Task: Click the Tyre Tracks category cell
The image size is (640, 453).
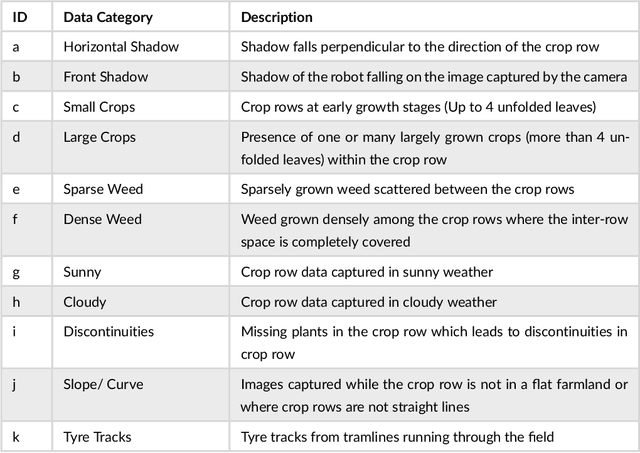Action: tap(96, 437)
